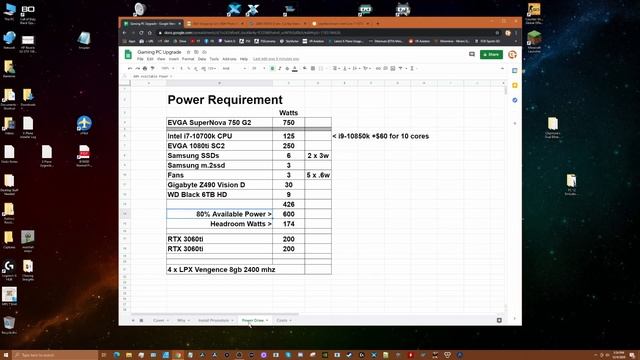This screenshot has height=360, width=640.
Task: Open the fill color picker
Action: (305, 68)
